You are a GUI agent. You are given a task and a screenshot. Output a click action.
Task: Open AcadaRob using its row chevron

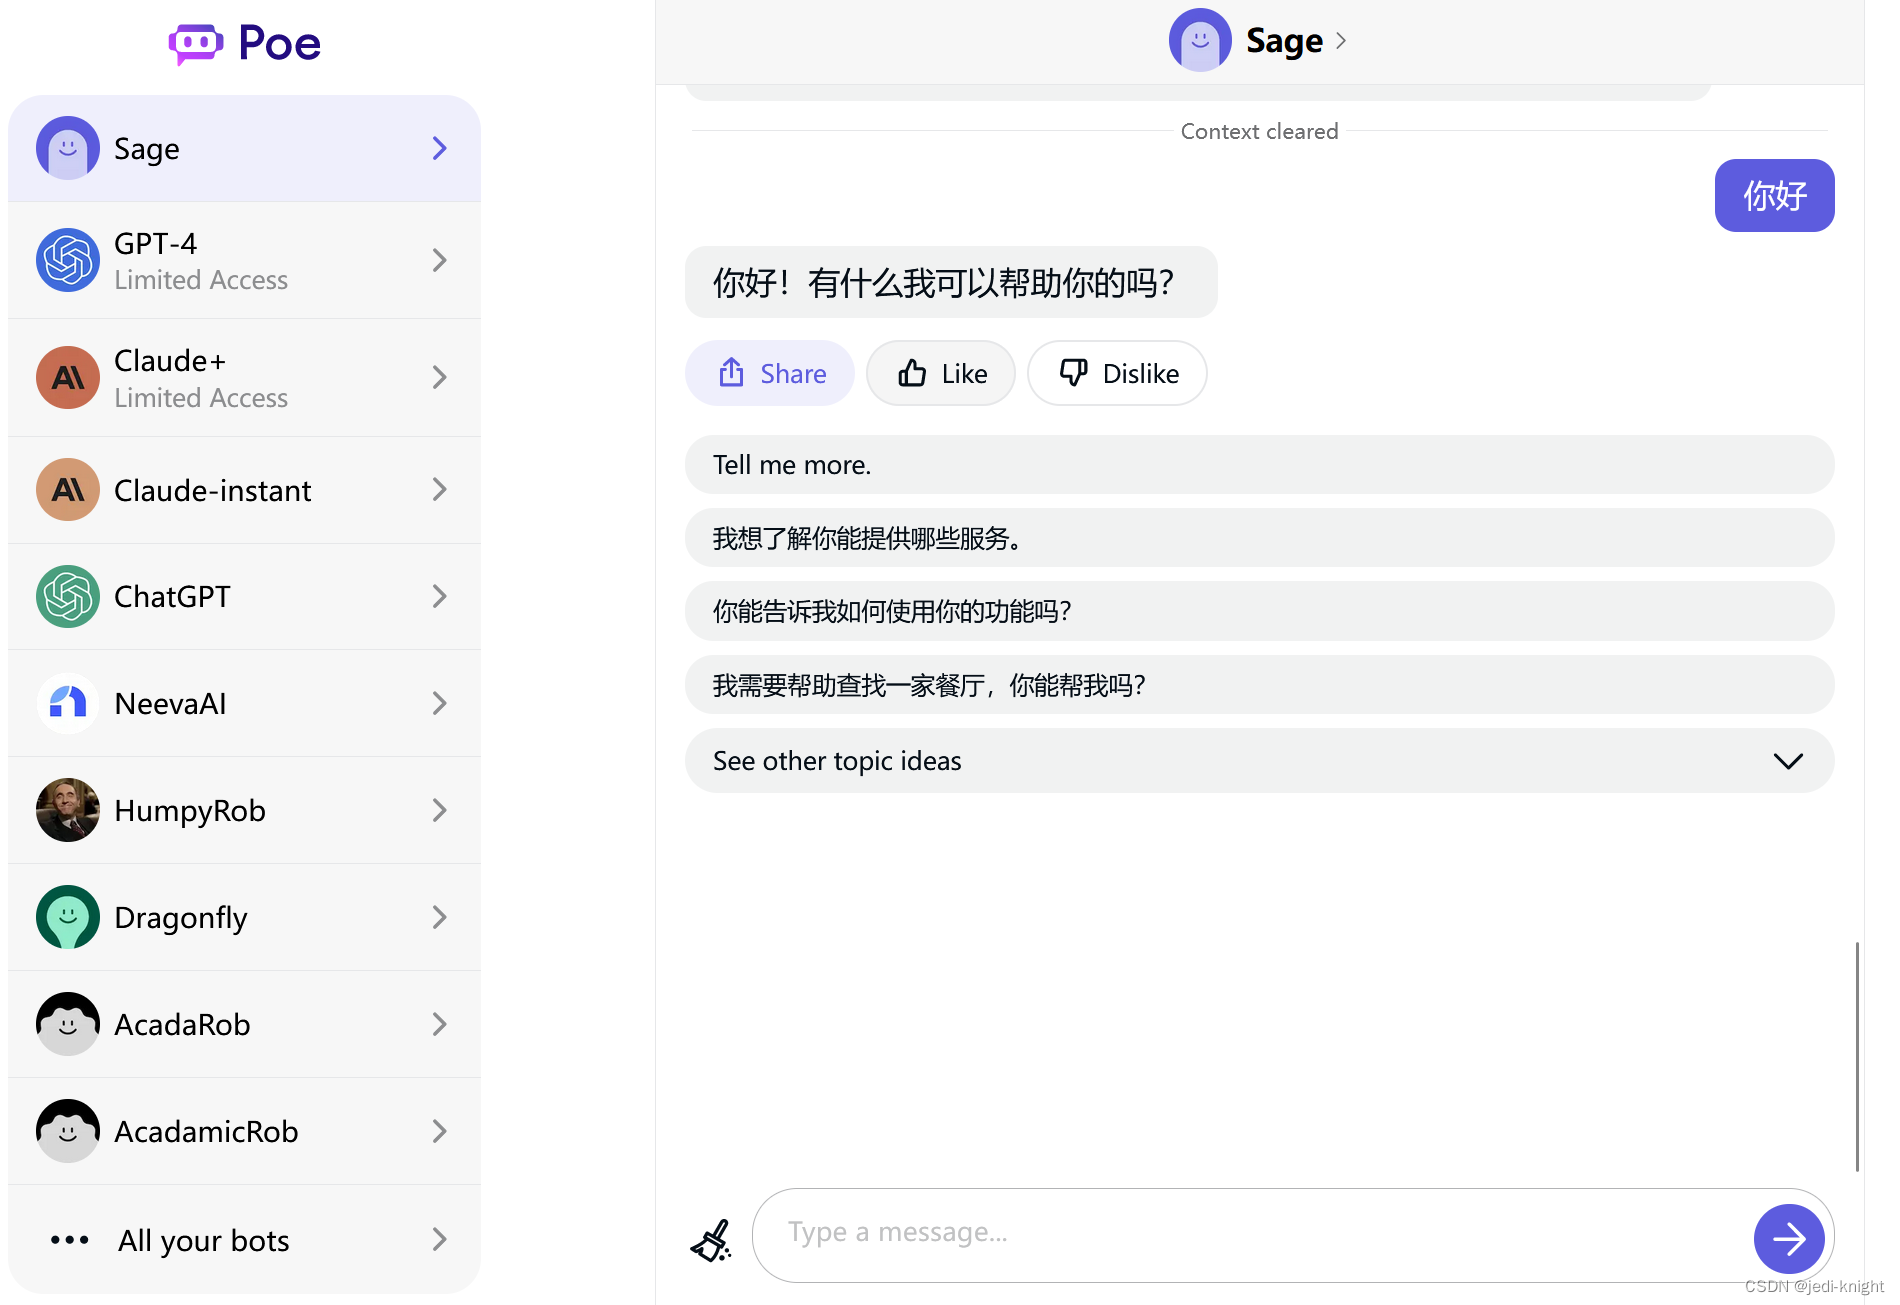[x=439, y=1024]
